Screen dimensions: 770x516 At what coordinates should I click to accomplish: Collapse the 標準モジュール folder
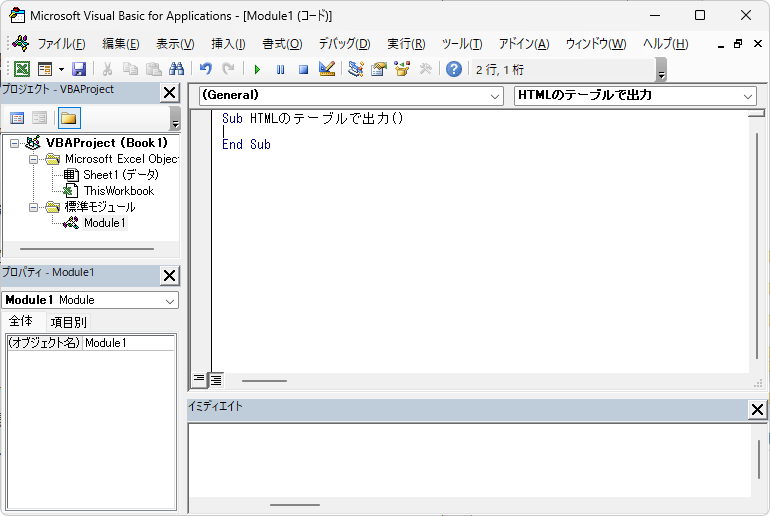tap(33, 207)
